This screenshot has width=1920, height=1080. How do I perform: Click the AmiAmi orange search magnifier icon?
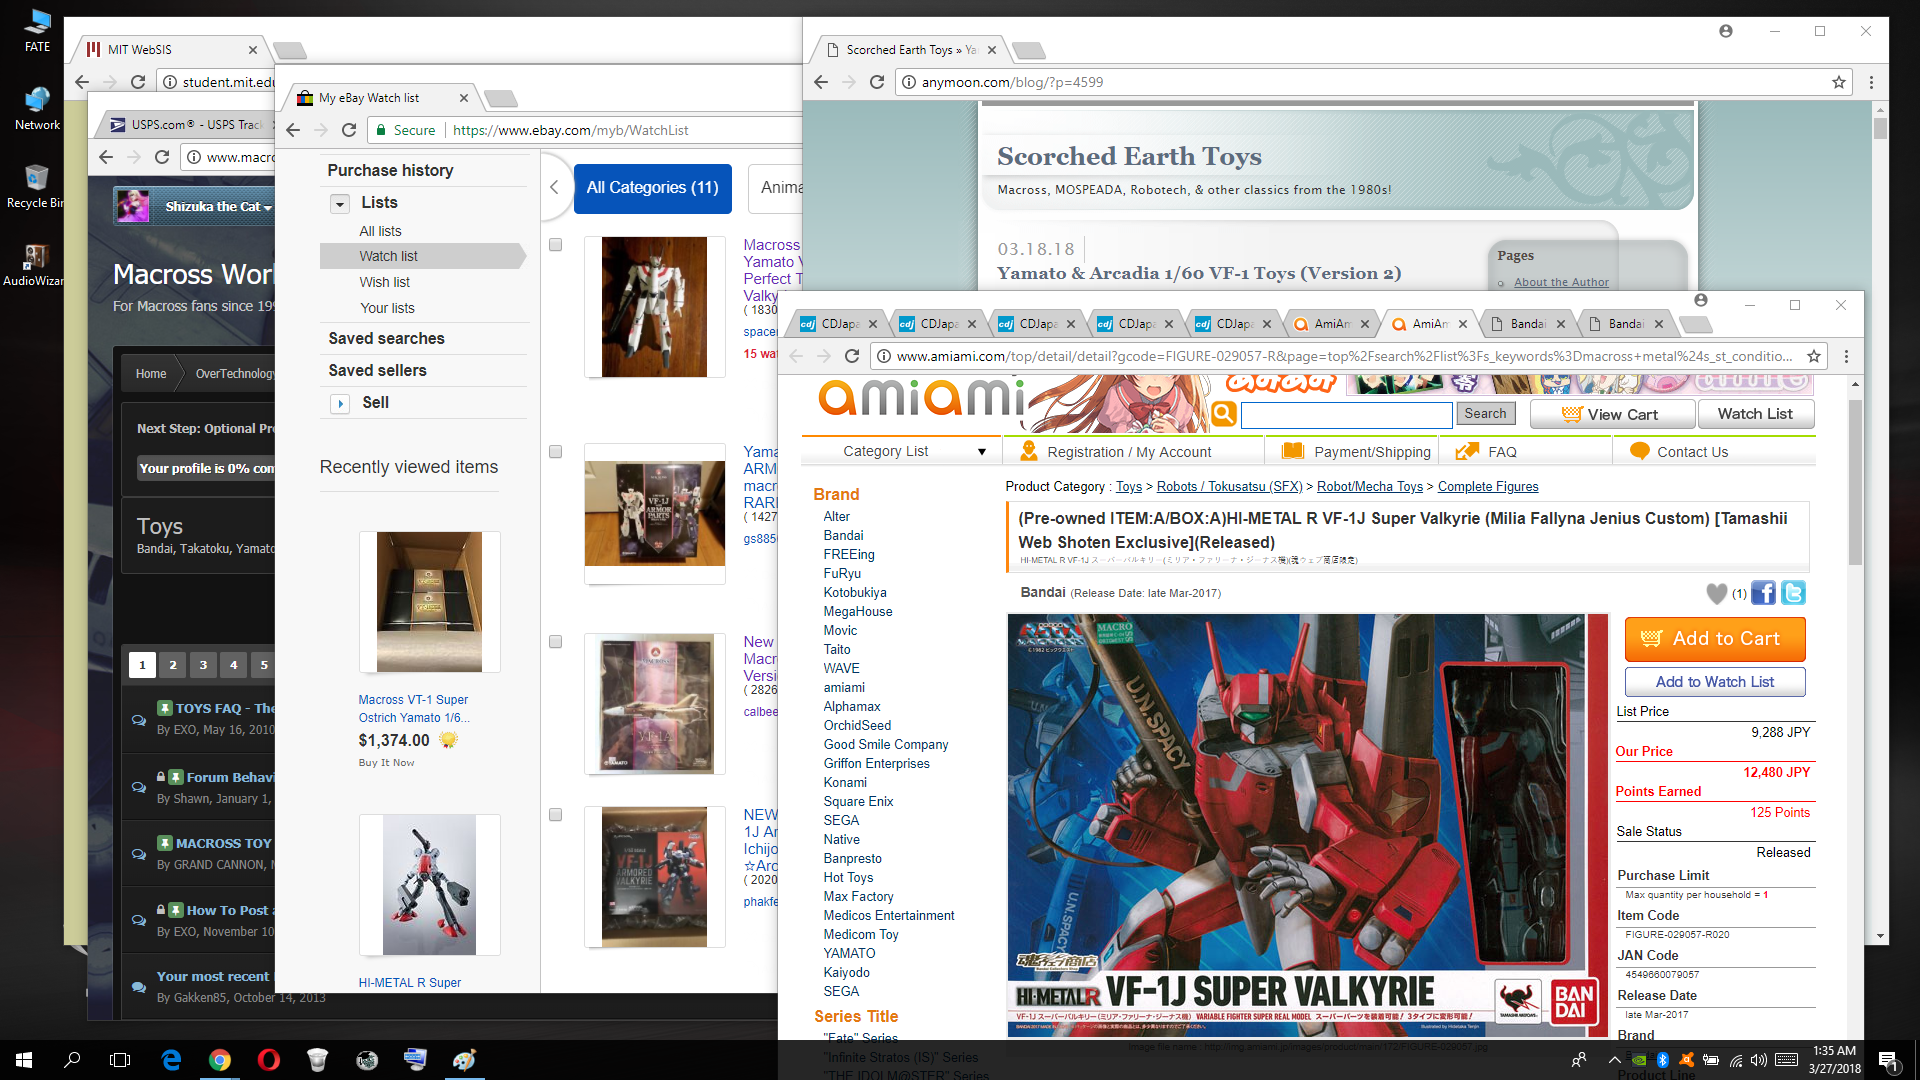(x=1224, y=414)
